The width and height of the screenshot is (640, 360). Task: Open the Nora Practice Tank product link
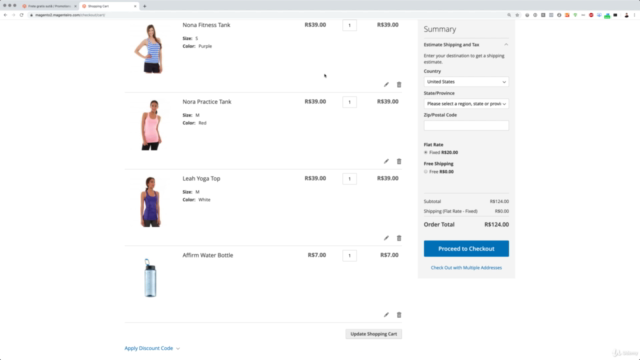pos(207,102)
